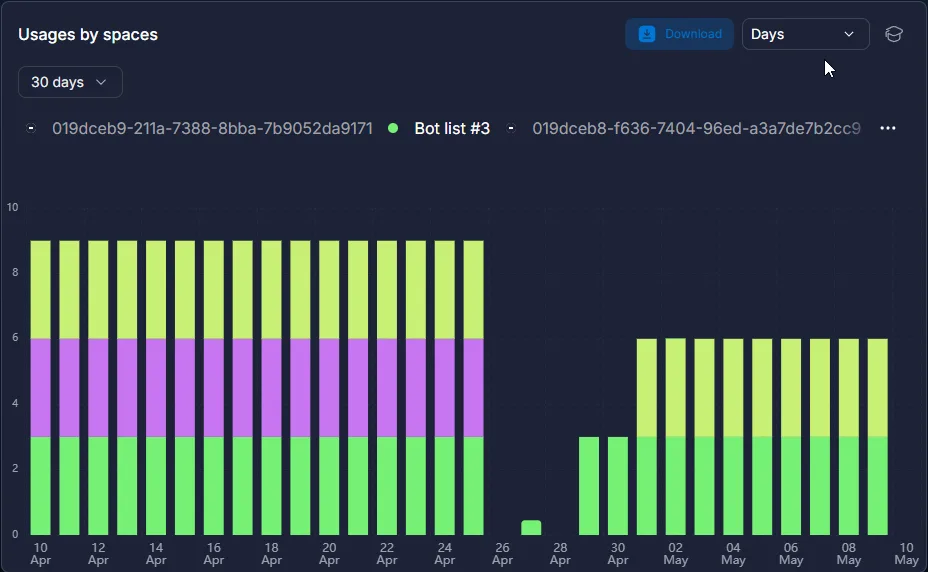Image resolution: width=928 pixels, height=572 pixels.
Task: Click the green bar for 29 Apr
Action: click(589, 486)
